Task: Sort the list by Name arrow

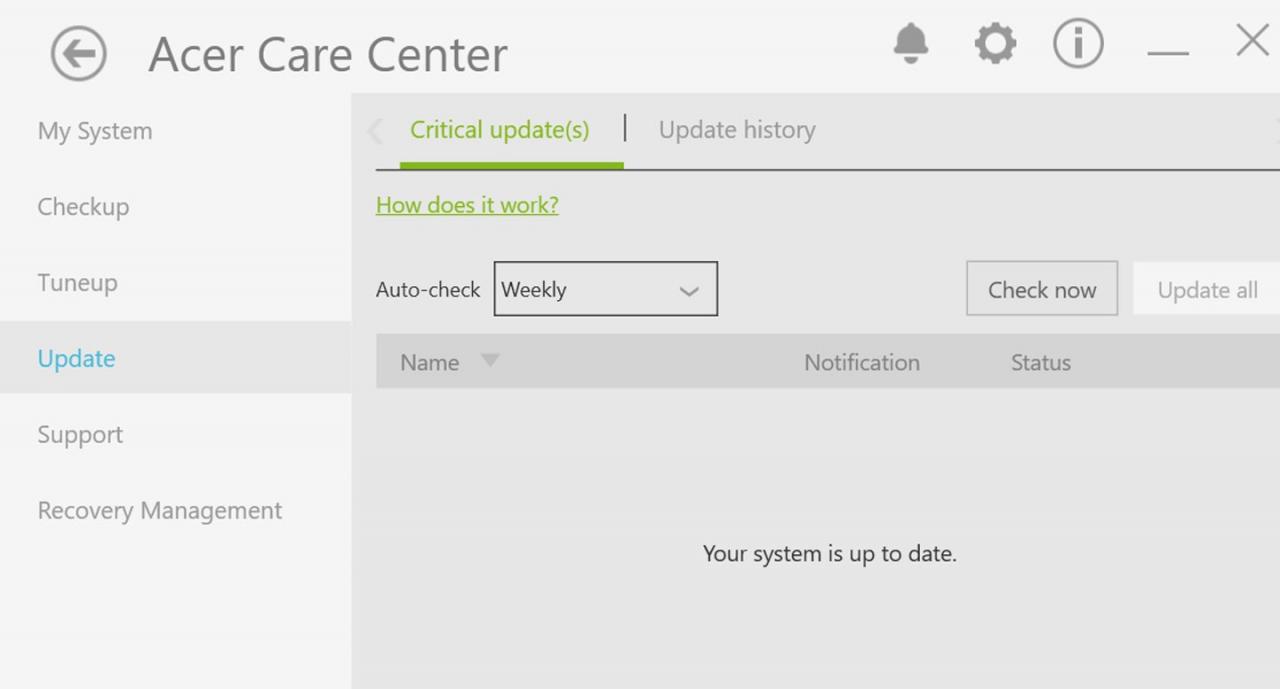Action: 490,360
